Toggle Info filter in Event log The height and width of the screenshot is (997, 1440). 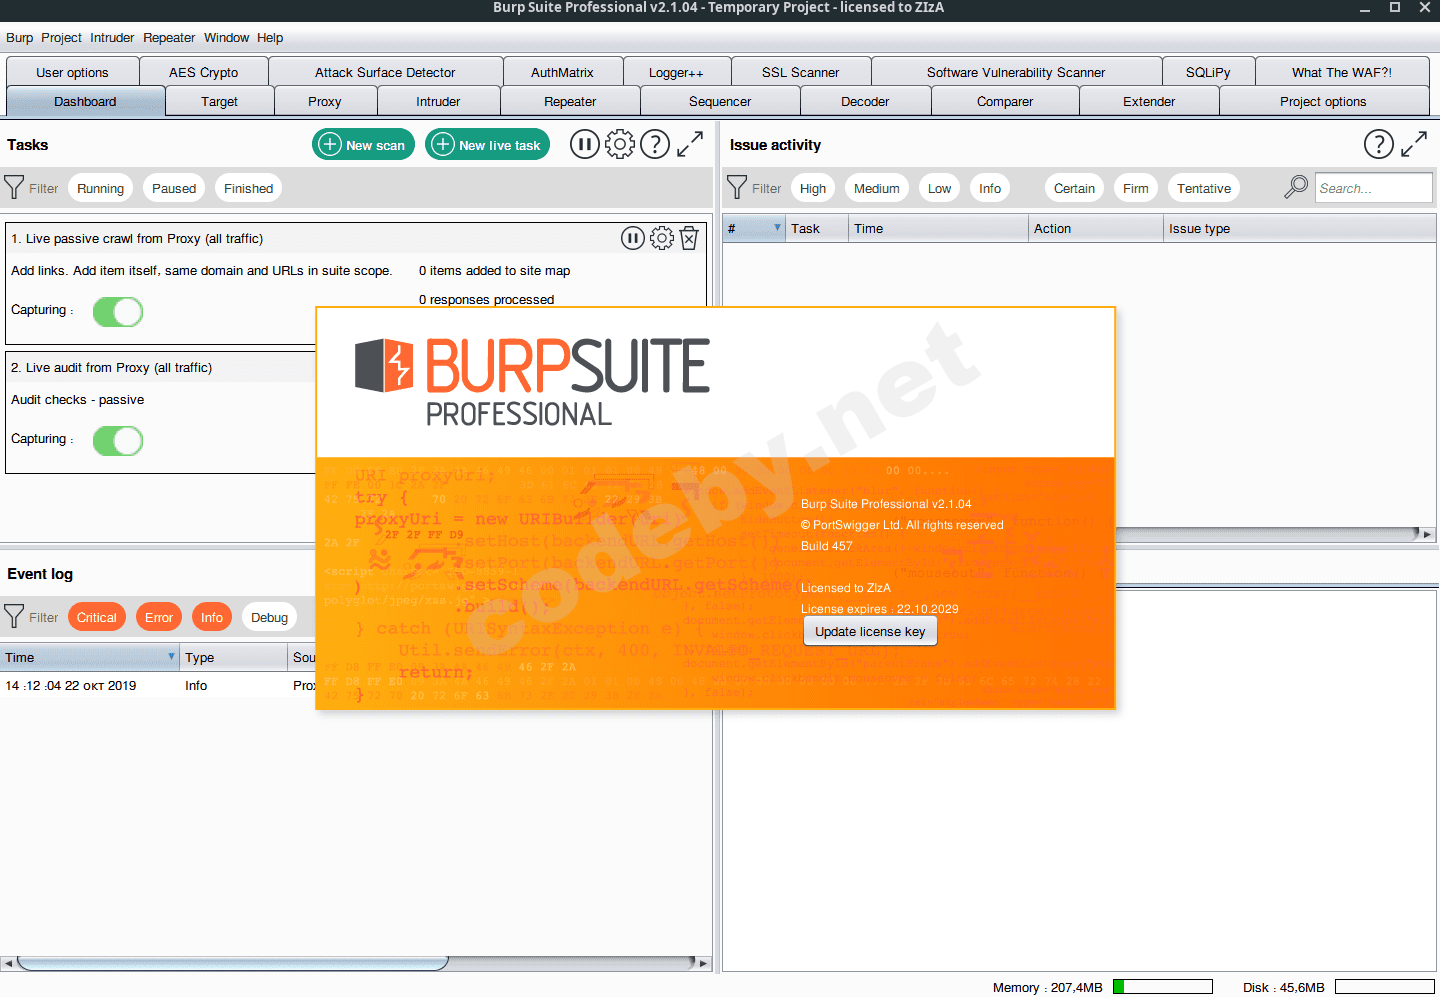tap(212, 617)
